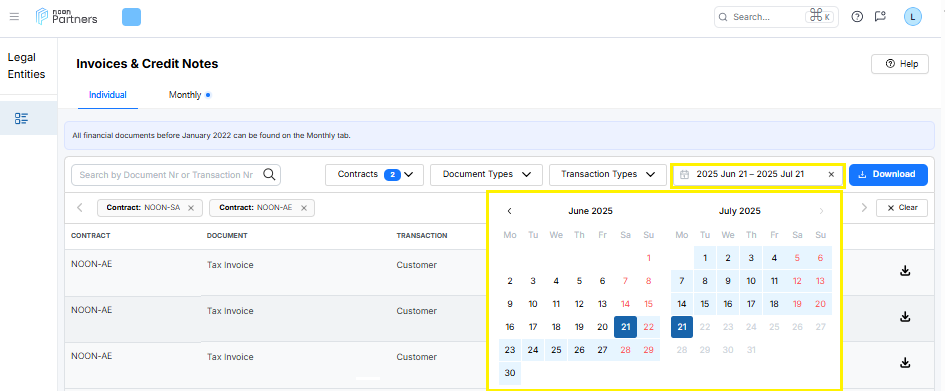Open the Transaction Types dropdown

tap(608, 175)
